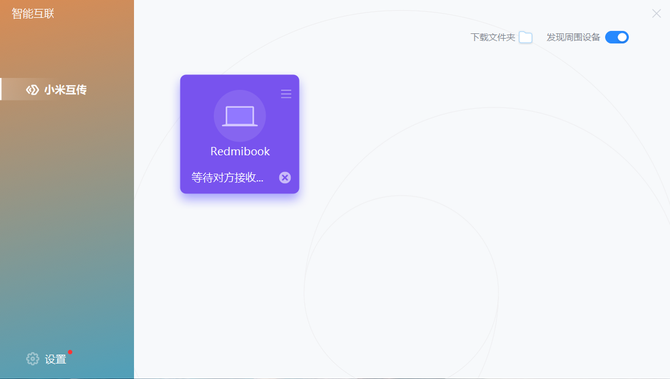Click the settings gear icon
Viewport: 670px width, 379px height.
pyautogui.click(x=32, y=359)
